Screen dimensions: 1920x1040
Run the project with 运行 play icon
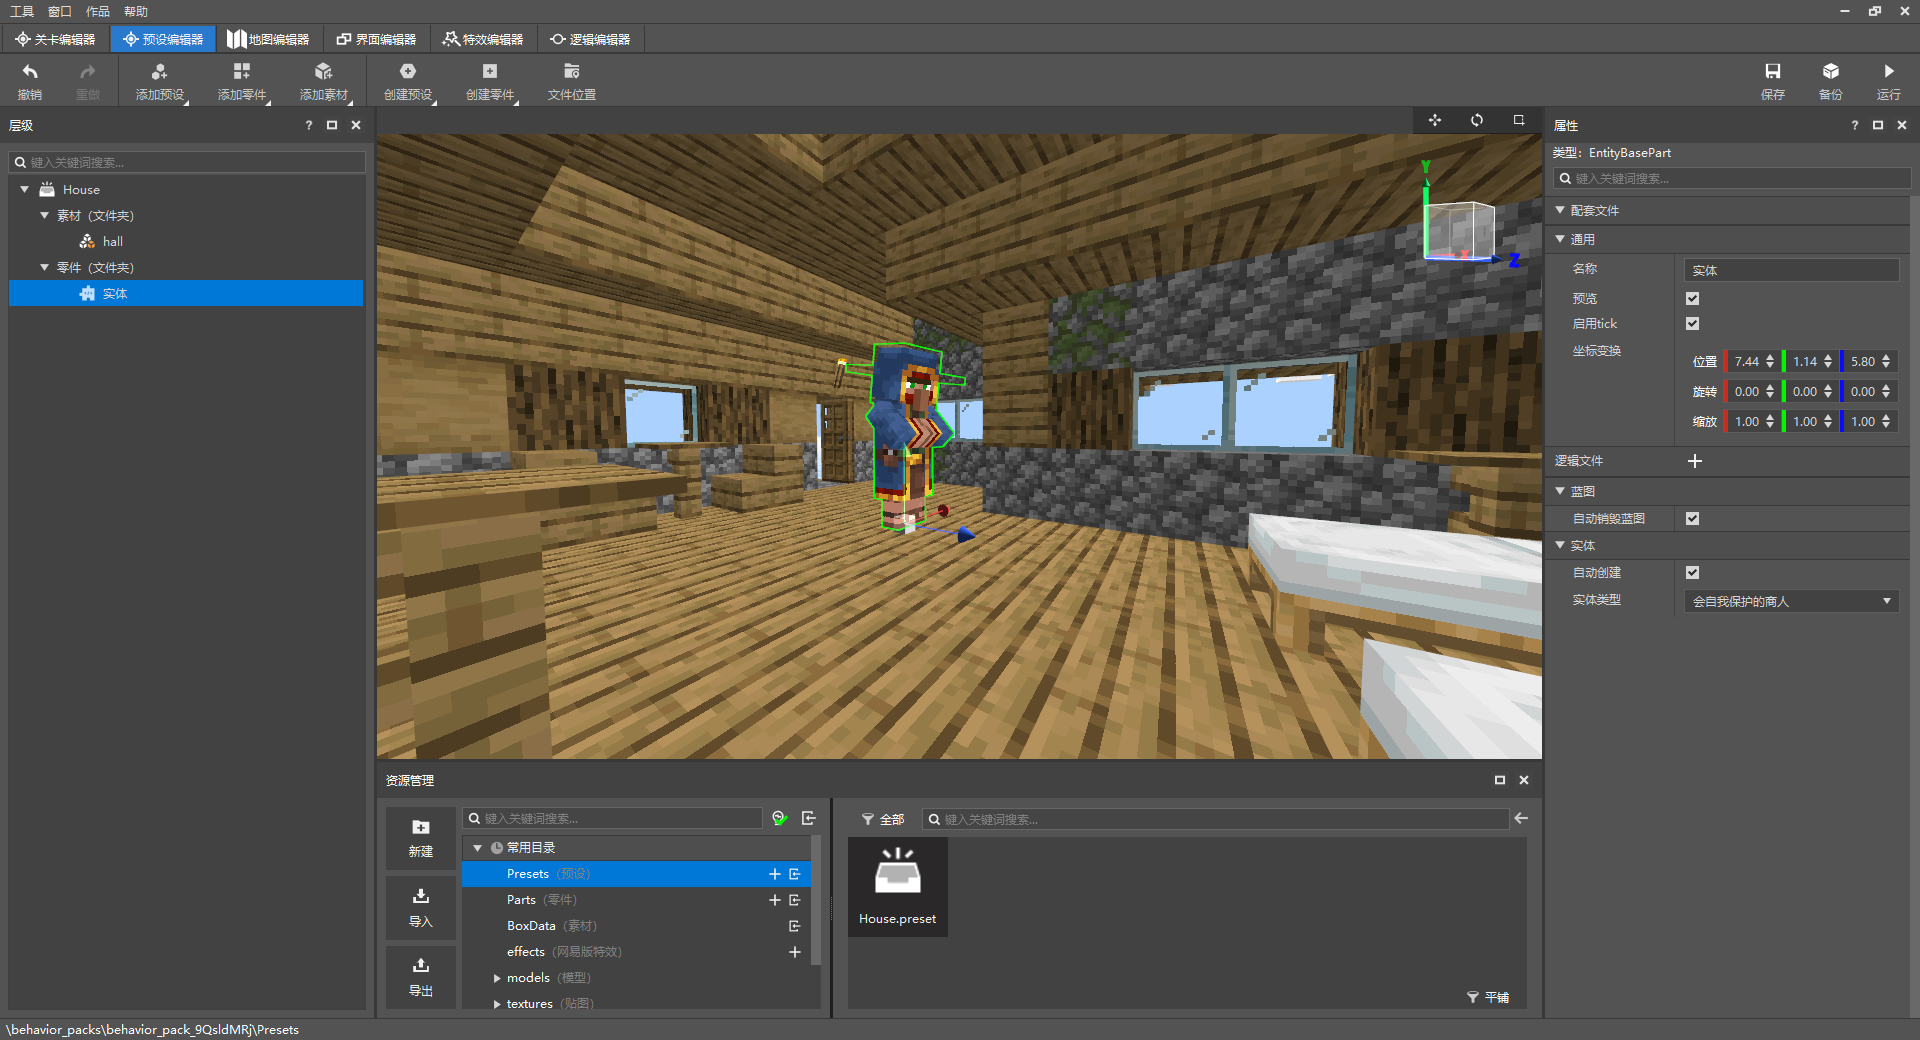[x=1889, y=71]
